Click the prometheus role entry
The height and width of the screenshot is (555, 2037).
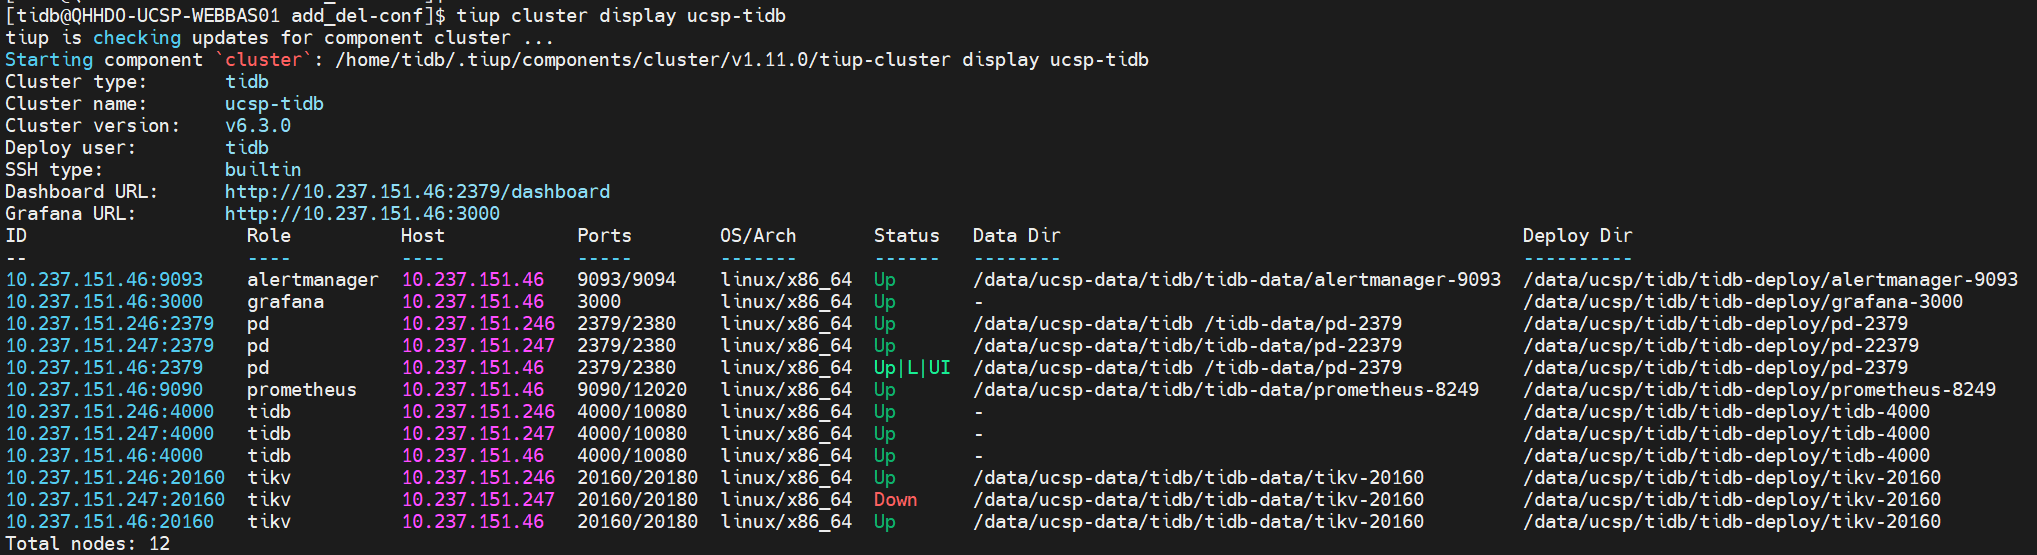click(301, 389)
